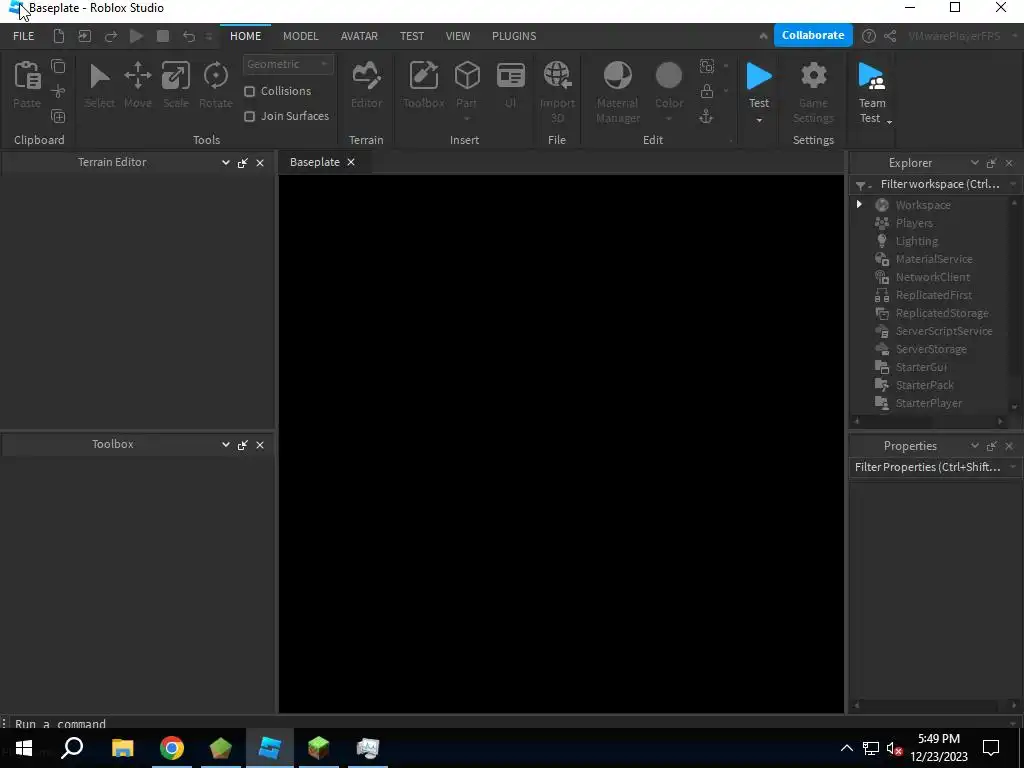Open Properties panel chevron menu
Screen dimensions: 1024x768
pyautogui.click(x=974, y=445)
